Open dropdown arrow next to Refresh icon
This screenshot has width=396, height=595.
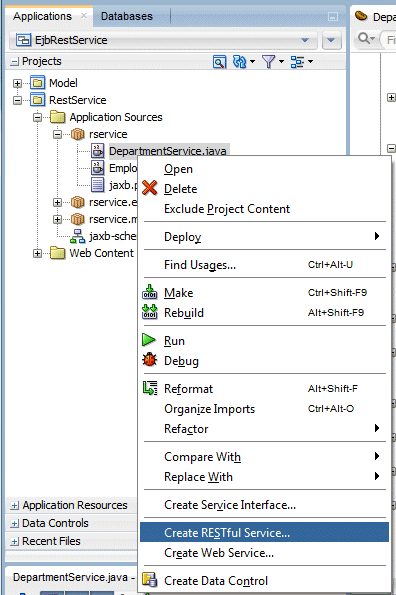[252, 61]
